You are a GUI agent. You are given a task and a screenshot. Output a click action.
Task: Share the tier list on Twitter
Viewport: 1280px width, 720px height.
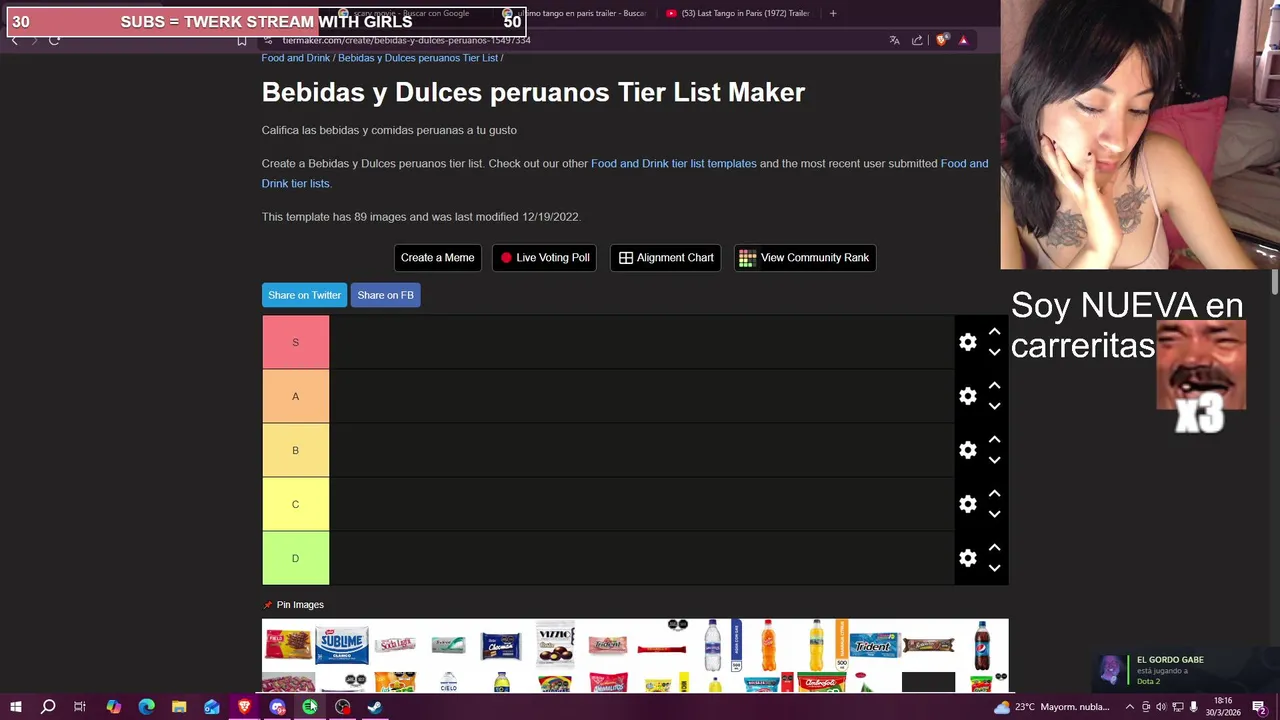coord(304,295)
